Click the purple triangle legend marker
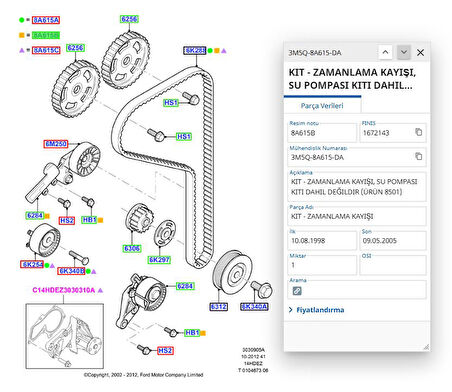452x392 pixels. 22,50
